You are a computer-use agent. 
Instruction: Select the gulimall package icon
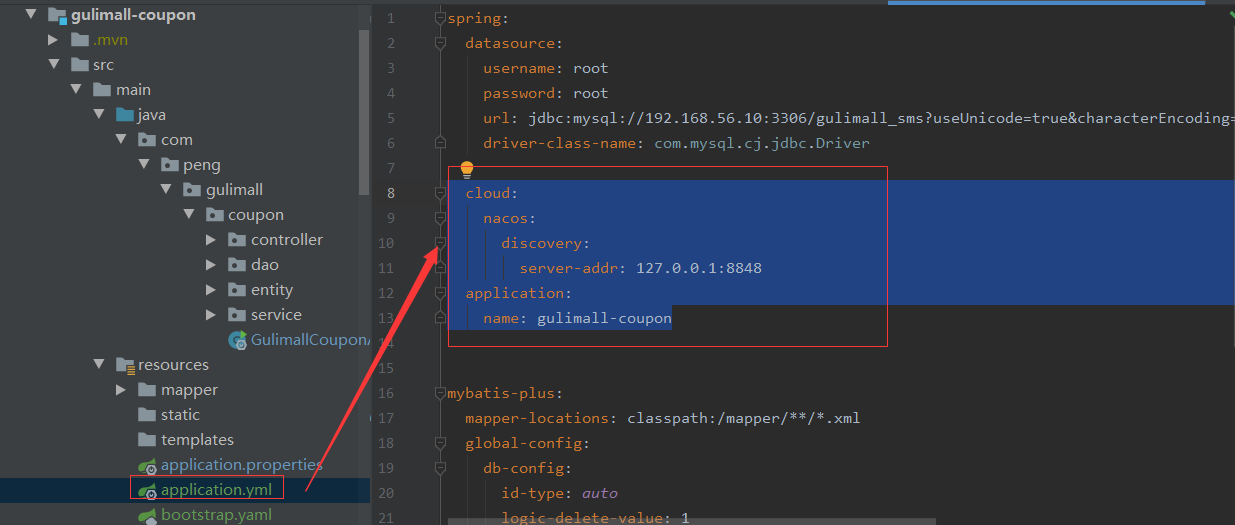[191, 190]
